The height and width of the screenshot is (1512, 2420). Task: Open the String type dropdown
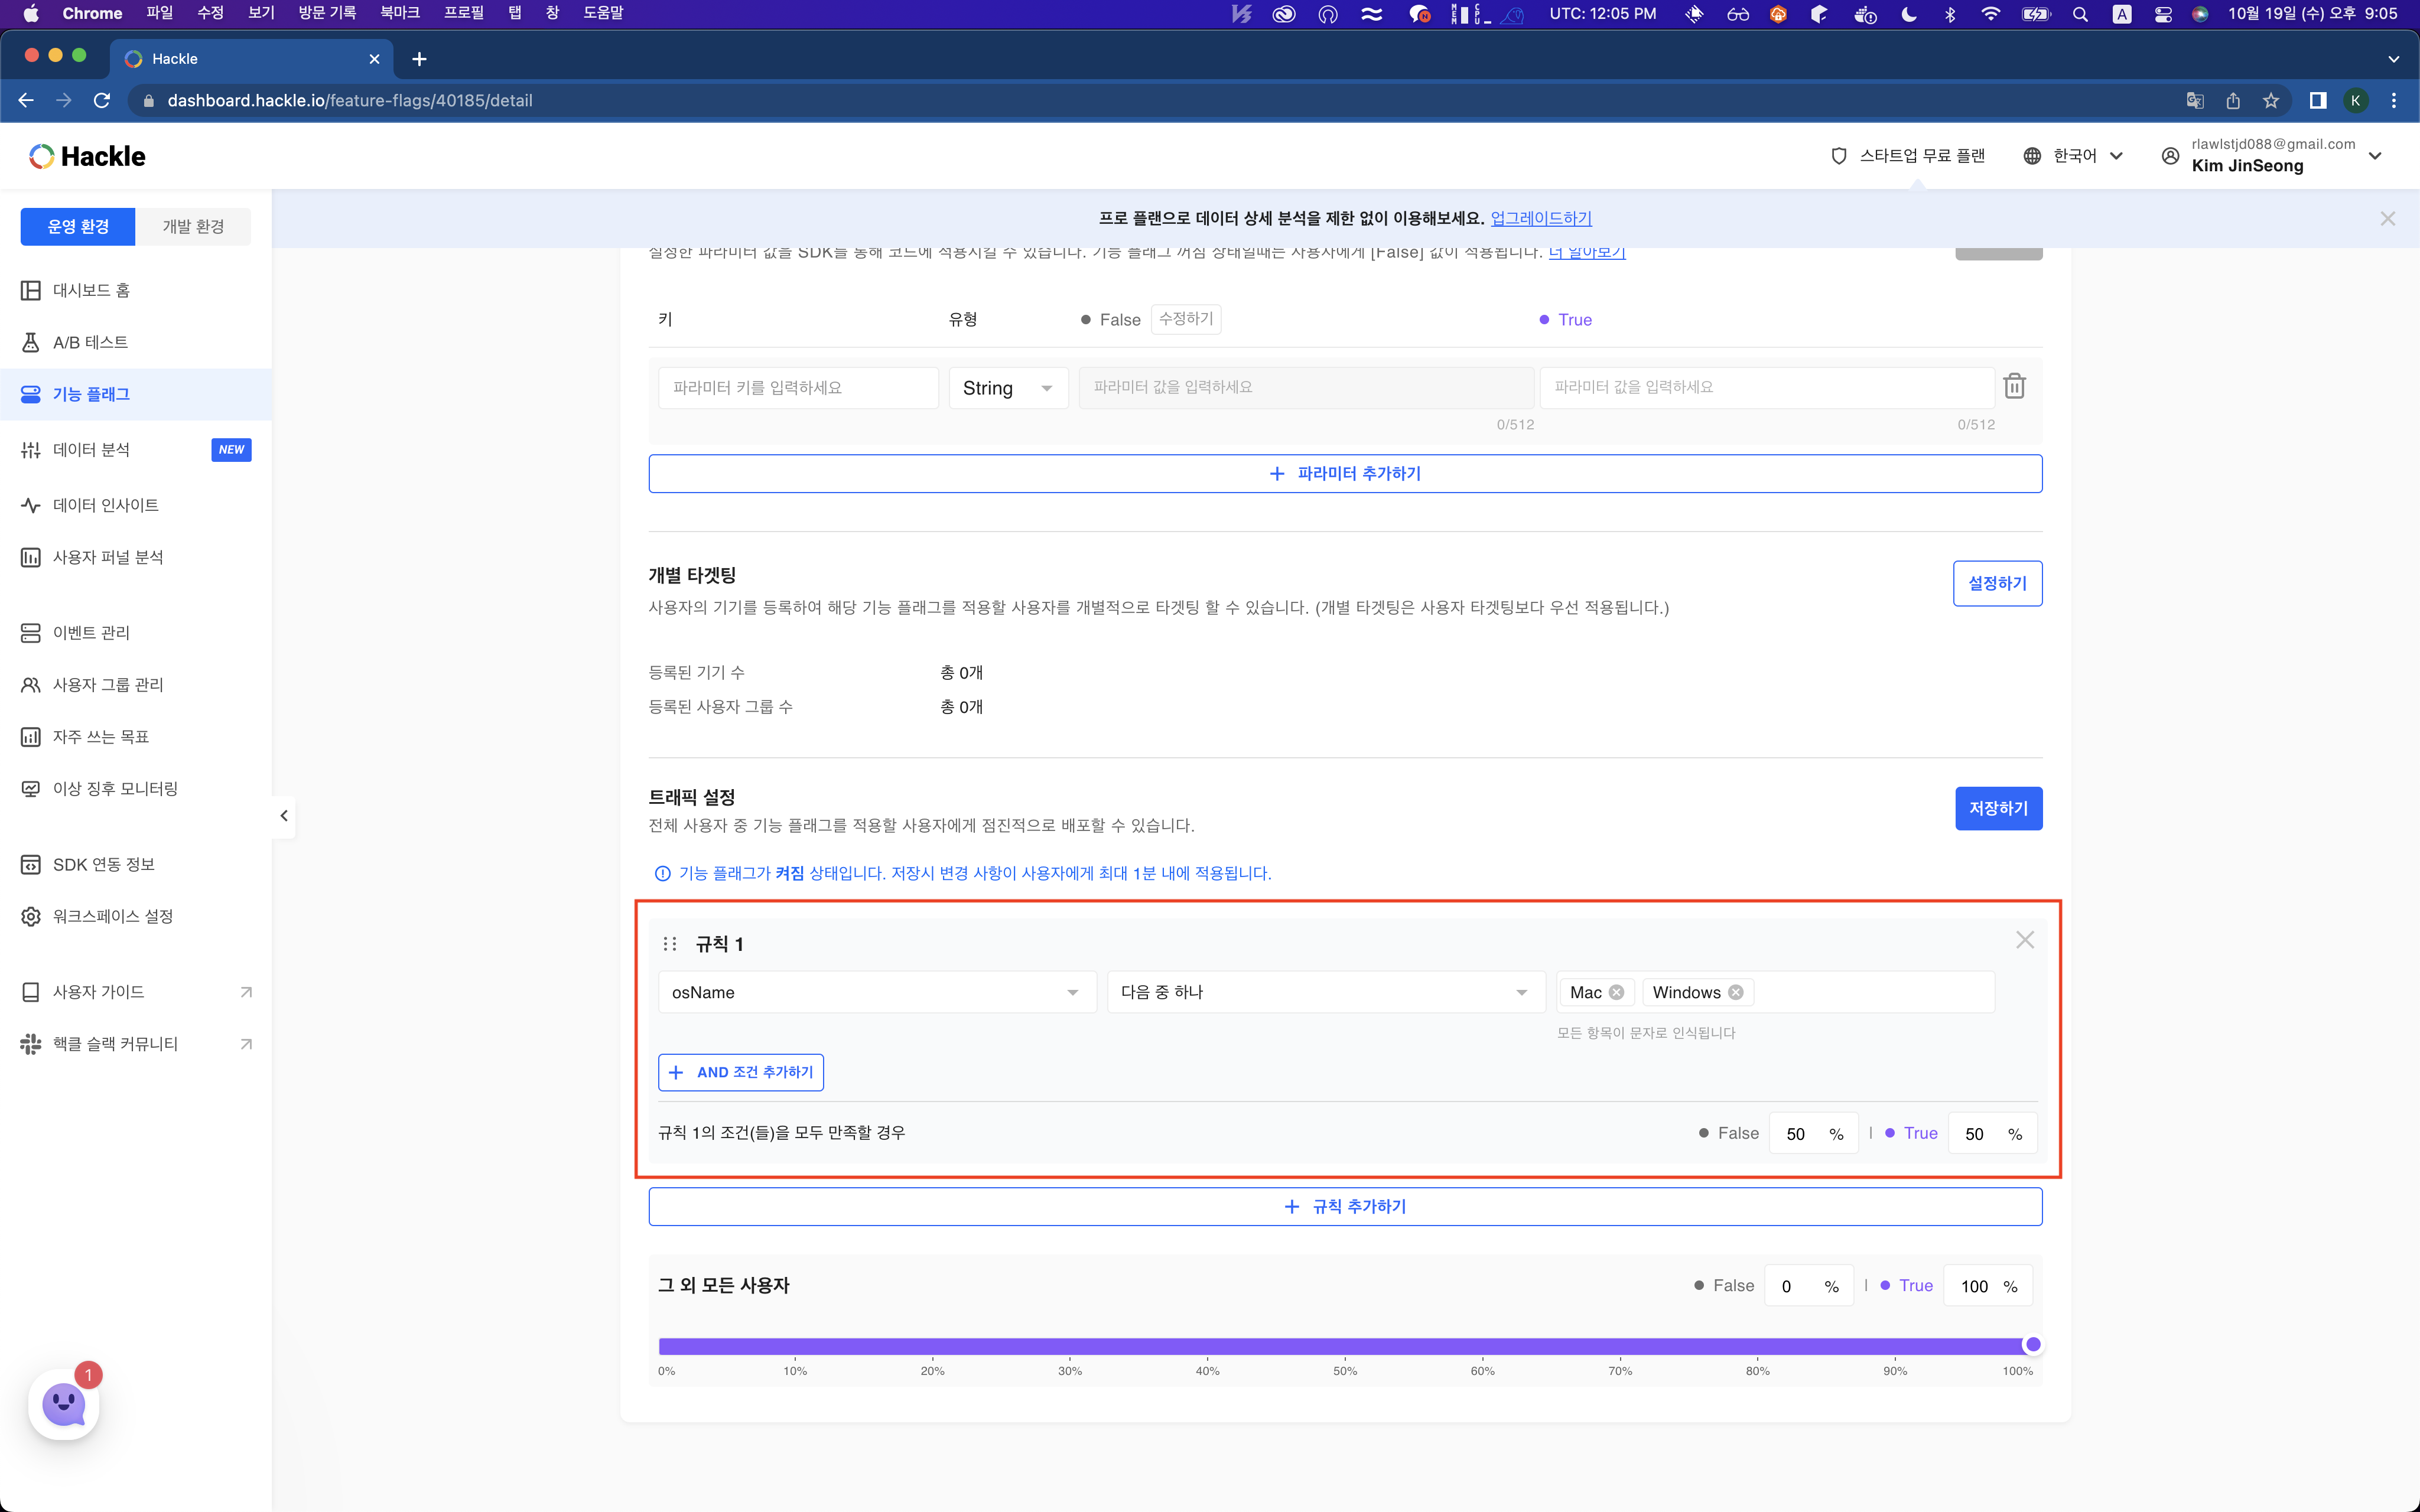coord(1007,388)
